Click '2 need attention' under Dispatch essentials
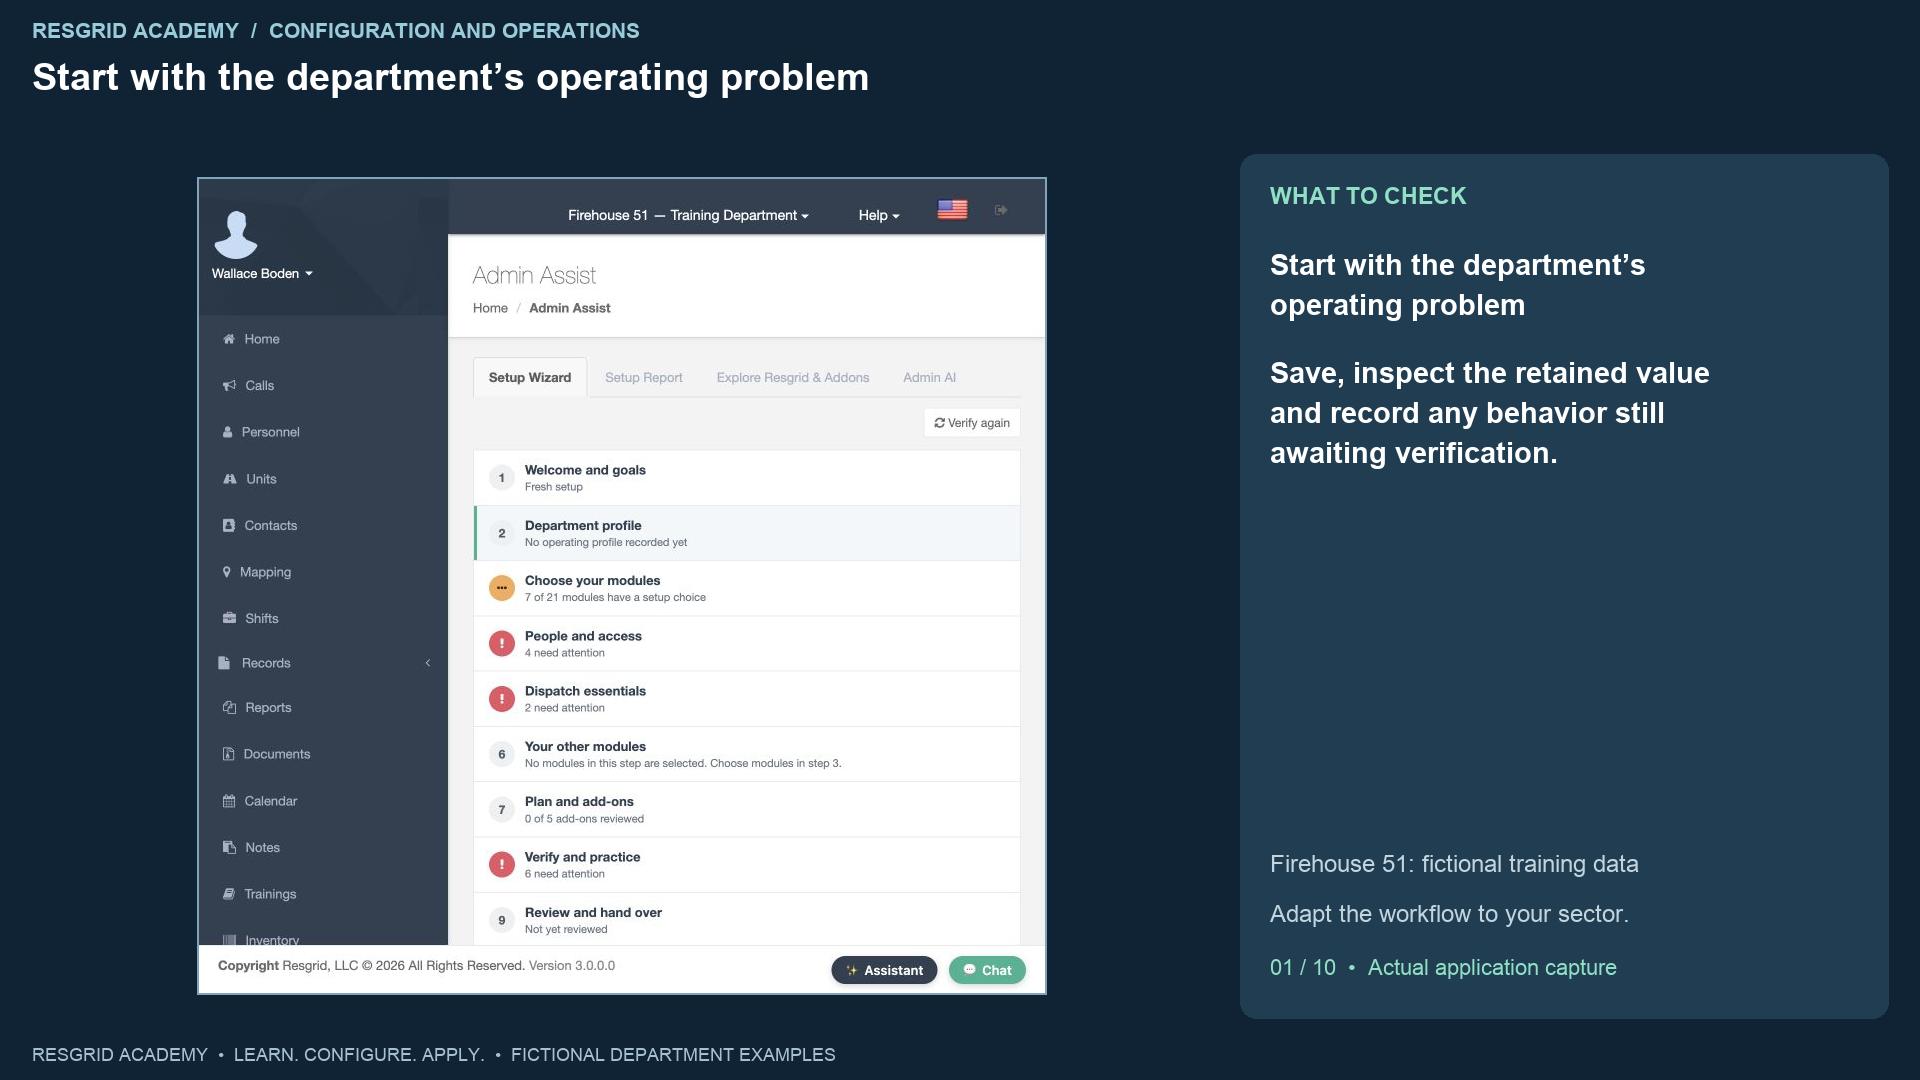The width and height of the screenshot is (1920, 1080). coord(564,708)
